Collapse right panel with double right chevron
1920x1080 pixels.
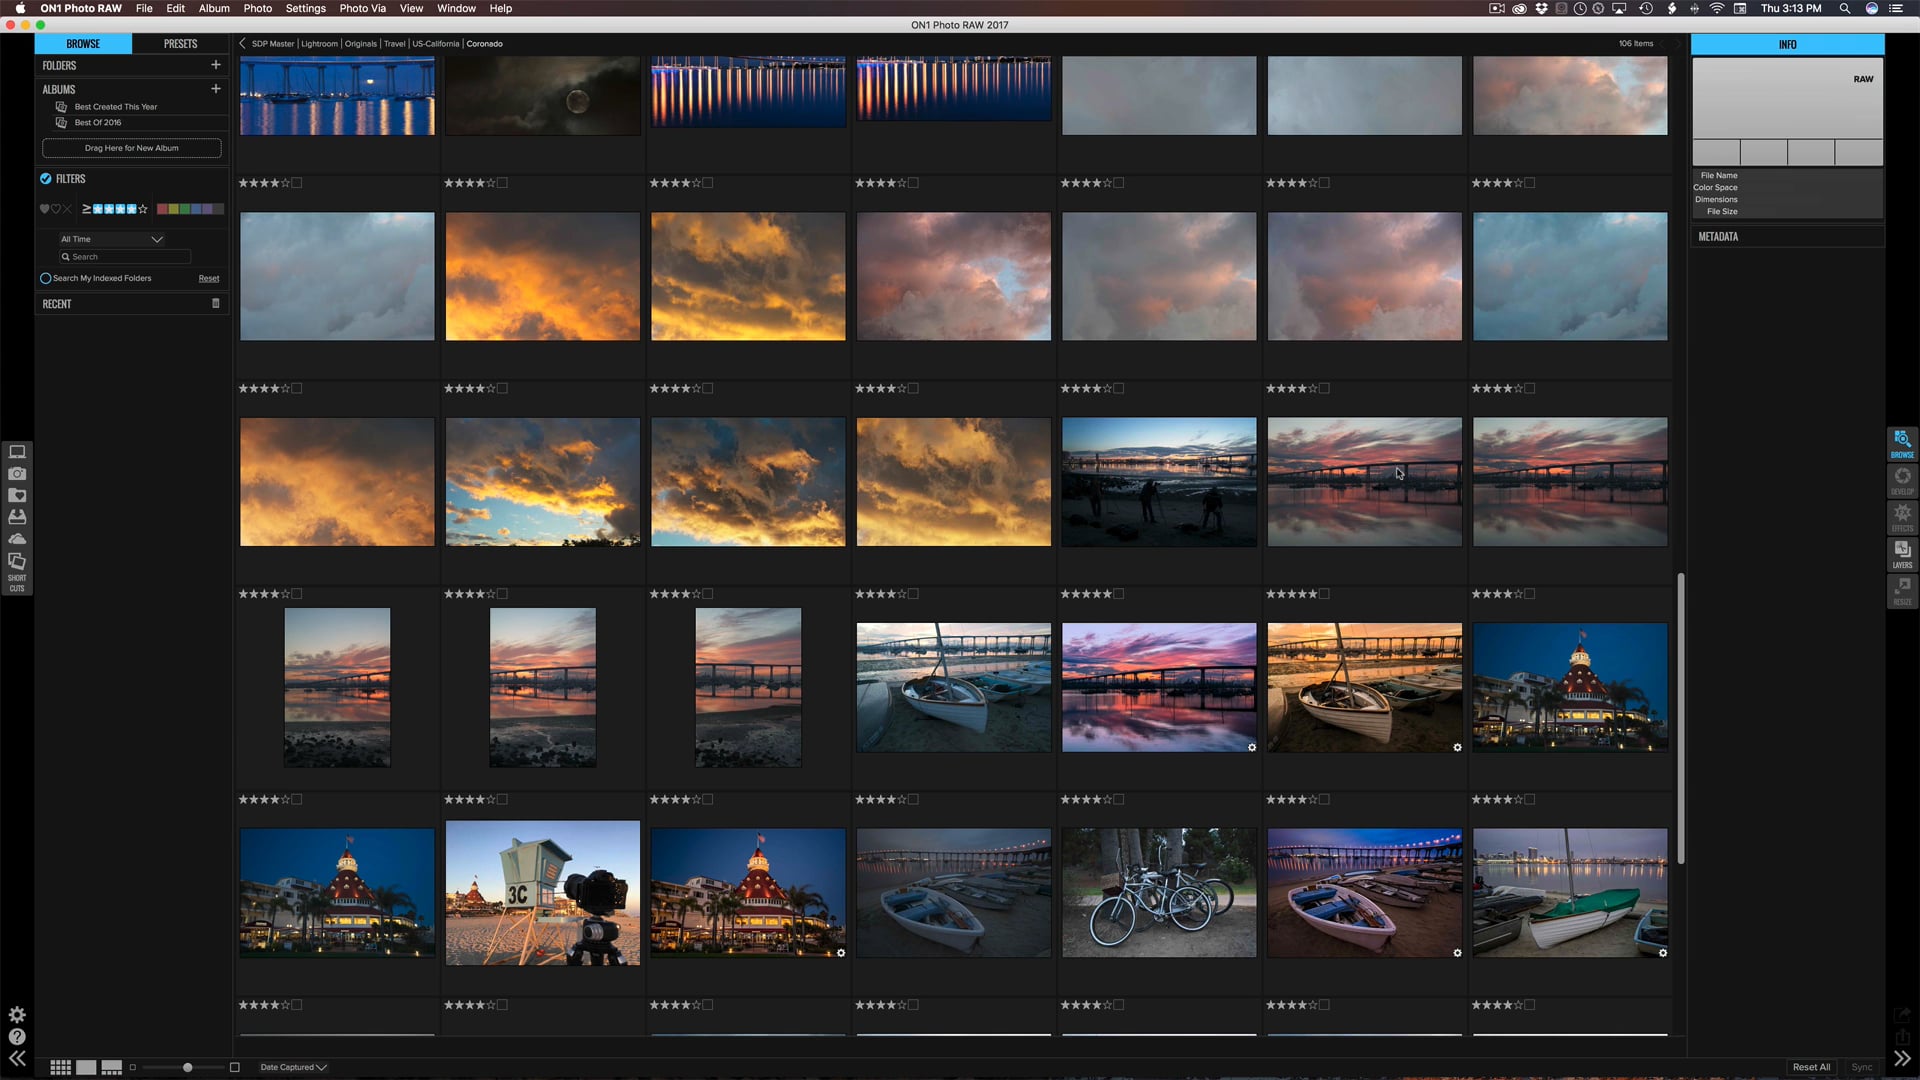[x=1902, y=1059]
